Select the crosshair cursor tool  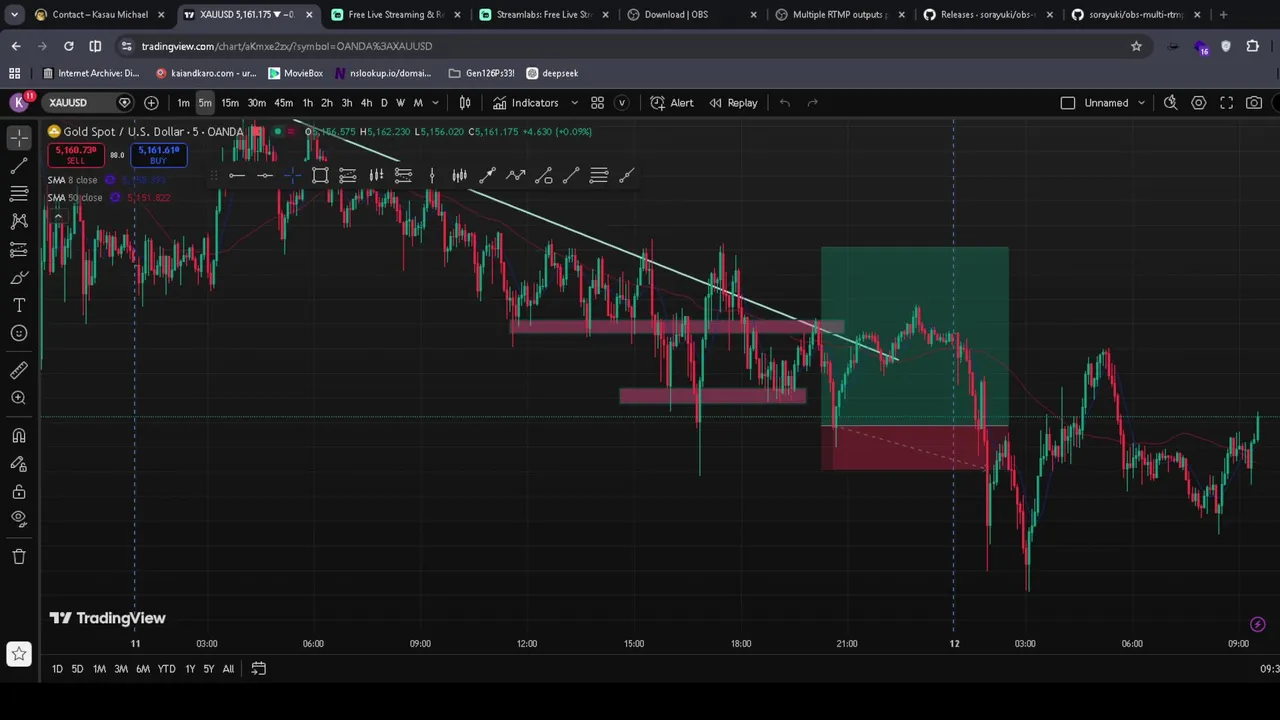[x=19, y=139]
